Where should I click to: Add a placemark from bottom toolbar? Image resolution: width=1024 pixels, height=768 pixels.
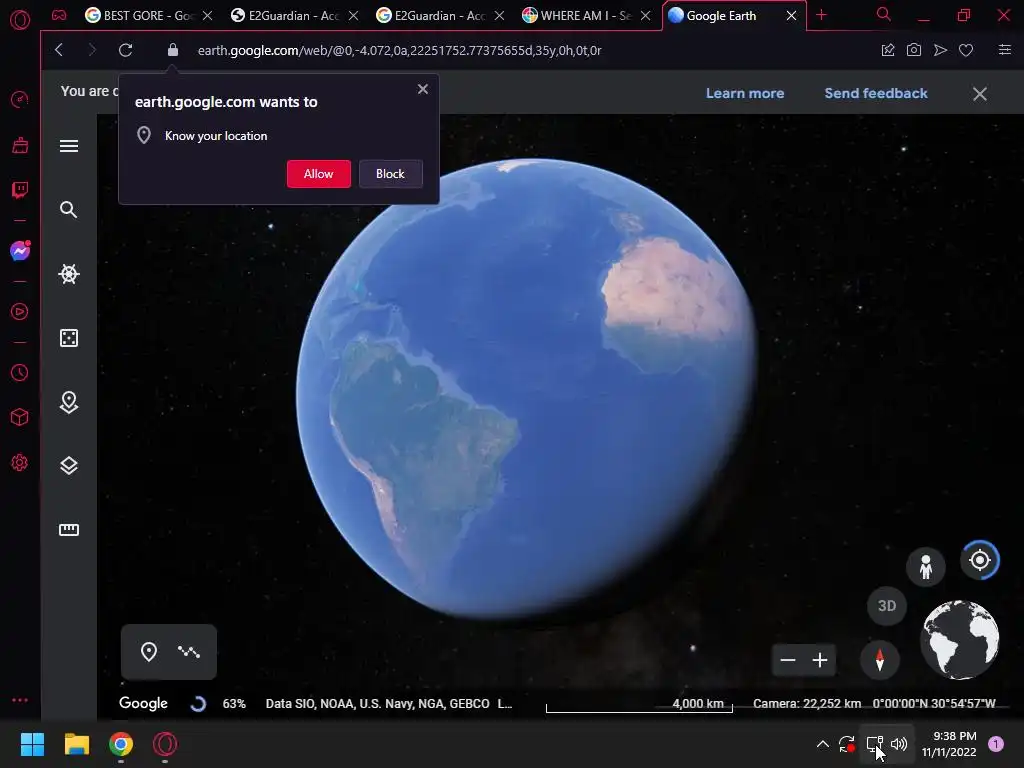[x=149, y=652]
